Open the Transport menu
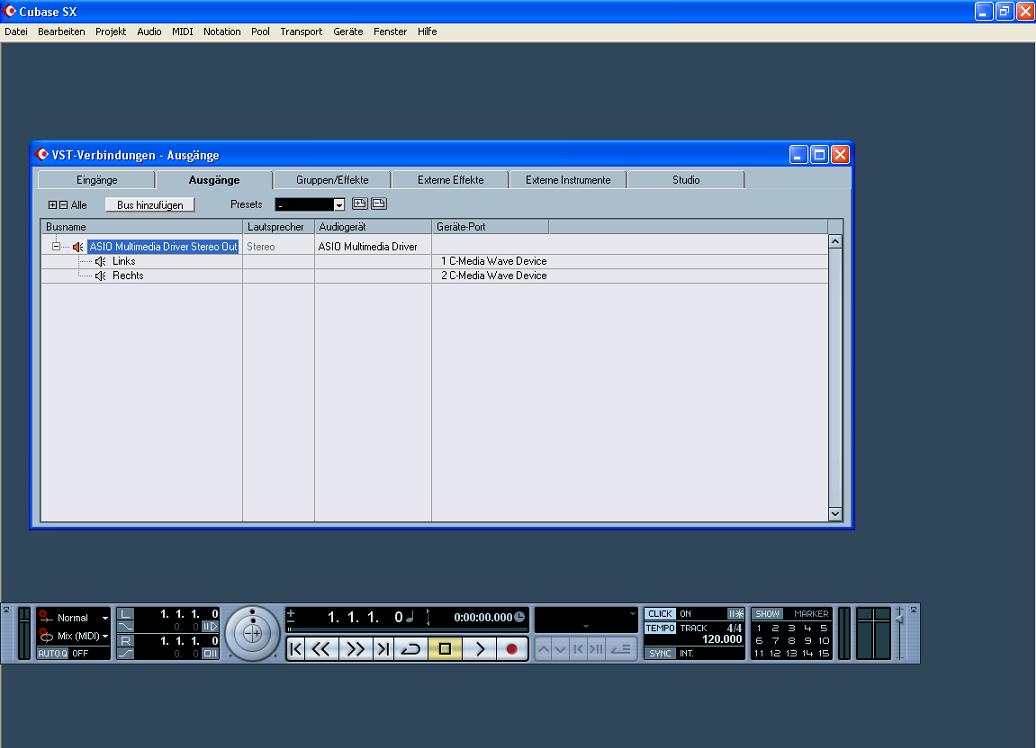The height and width of the screenshot is (748, 1036). click(301, 32)
